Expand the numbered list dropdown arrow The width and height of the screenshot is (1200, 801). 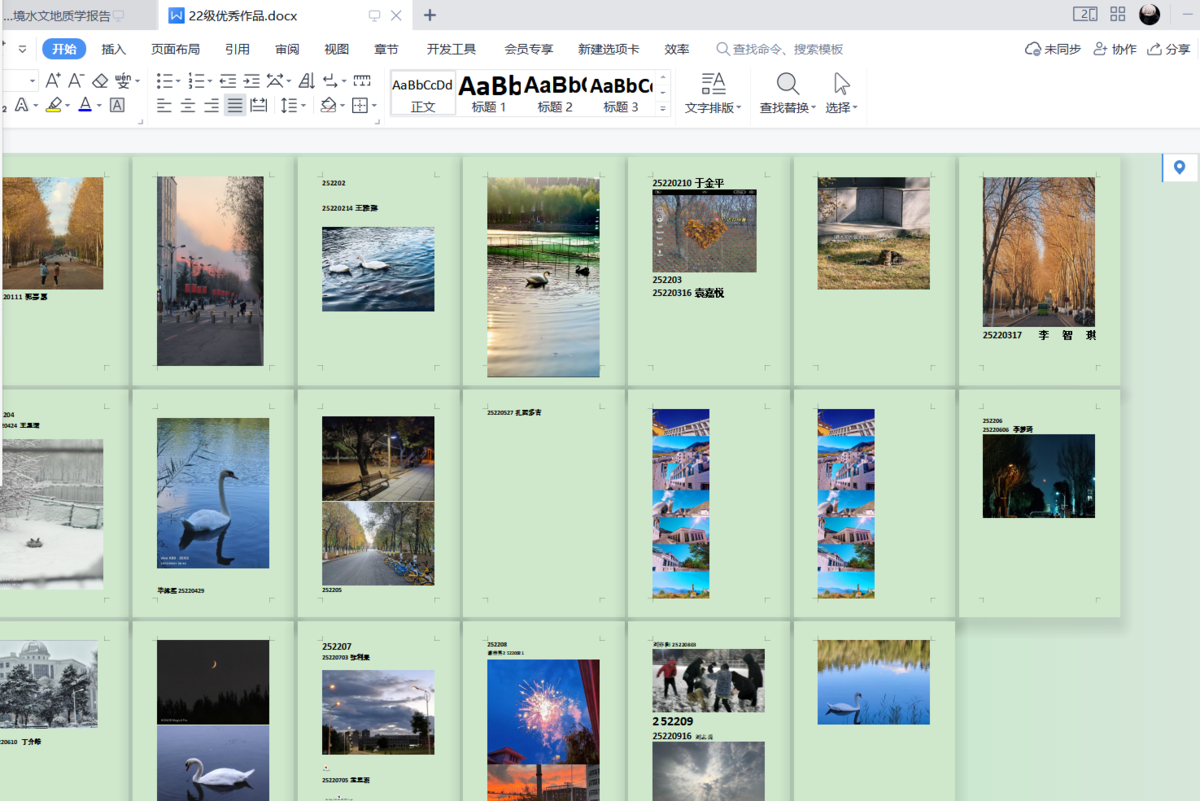point(210,82)
